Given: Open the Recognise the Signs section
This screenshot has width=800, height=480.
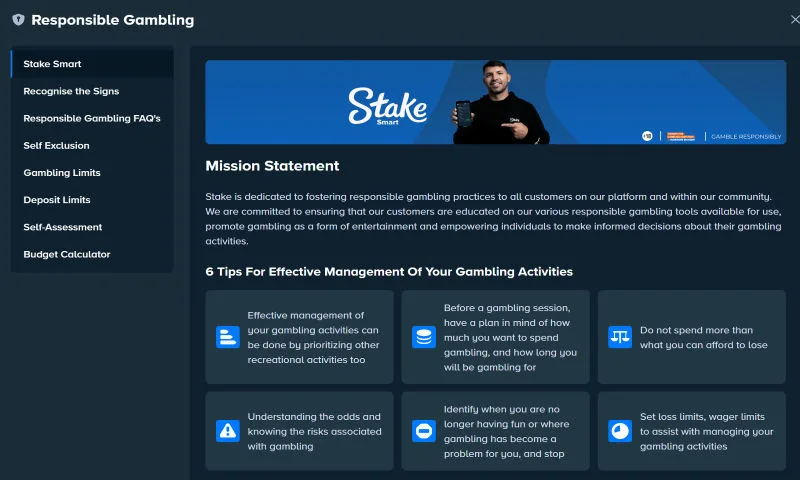Looking at the screenshot, I should (71, 91).
